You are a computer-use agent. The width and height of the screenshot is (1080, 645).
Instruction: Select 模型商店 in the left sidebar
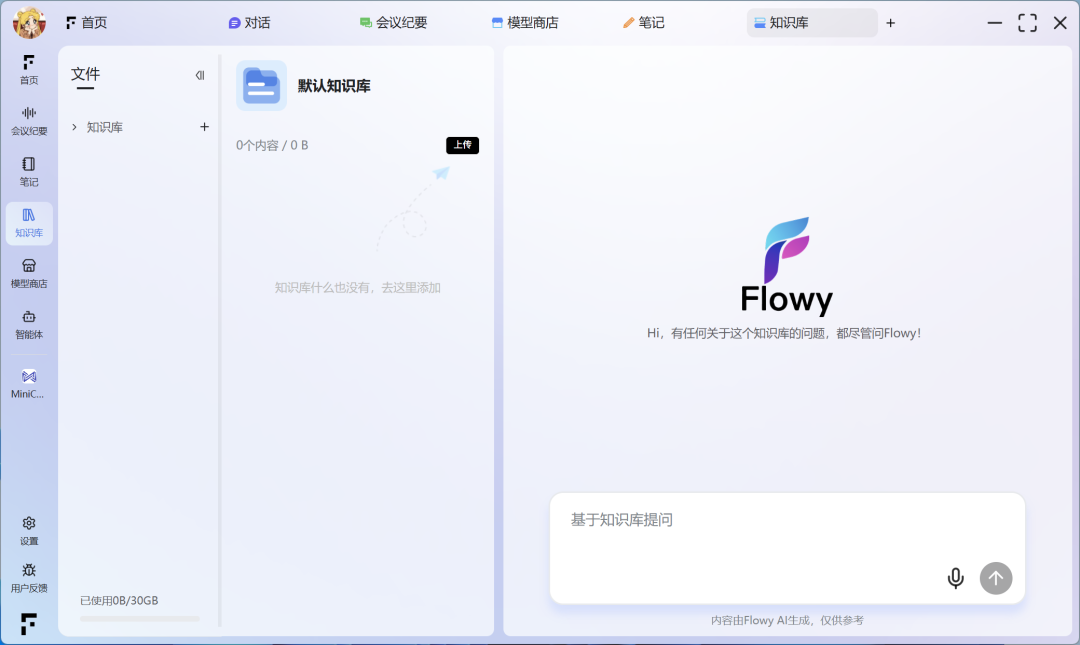(29, 273)
